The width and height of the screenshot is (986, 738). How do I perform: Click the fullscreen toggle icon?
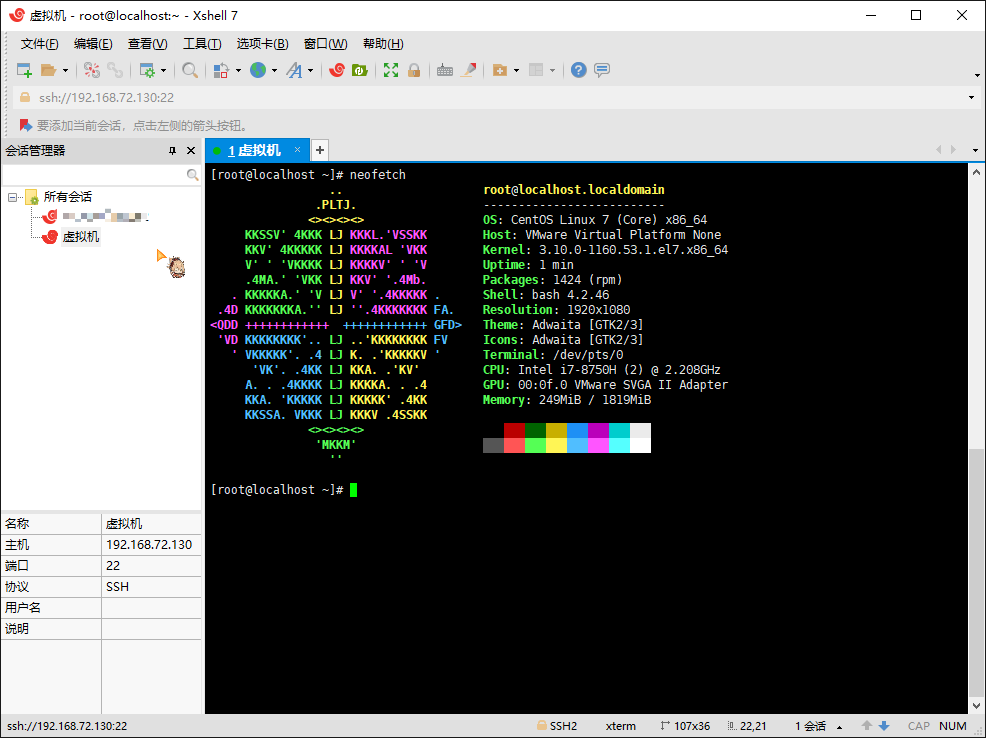391,70
